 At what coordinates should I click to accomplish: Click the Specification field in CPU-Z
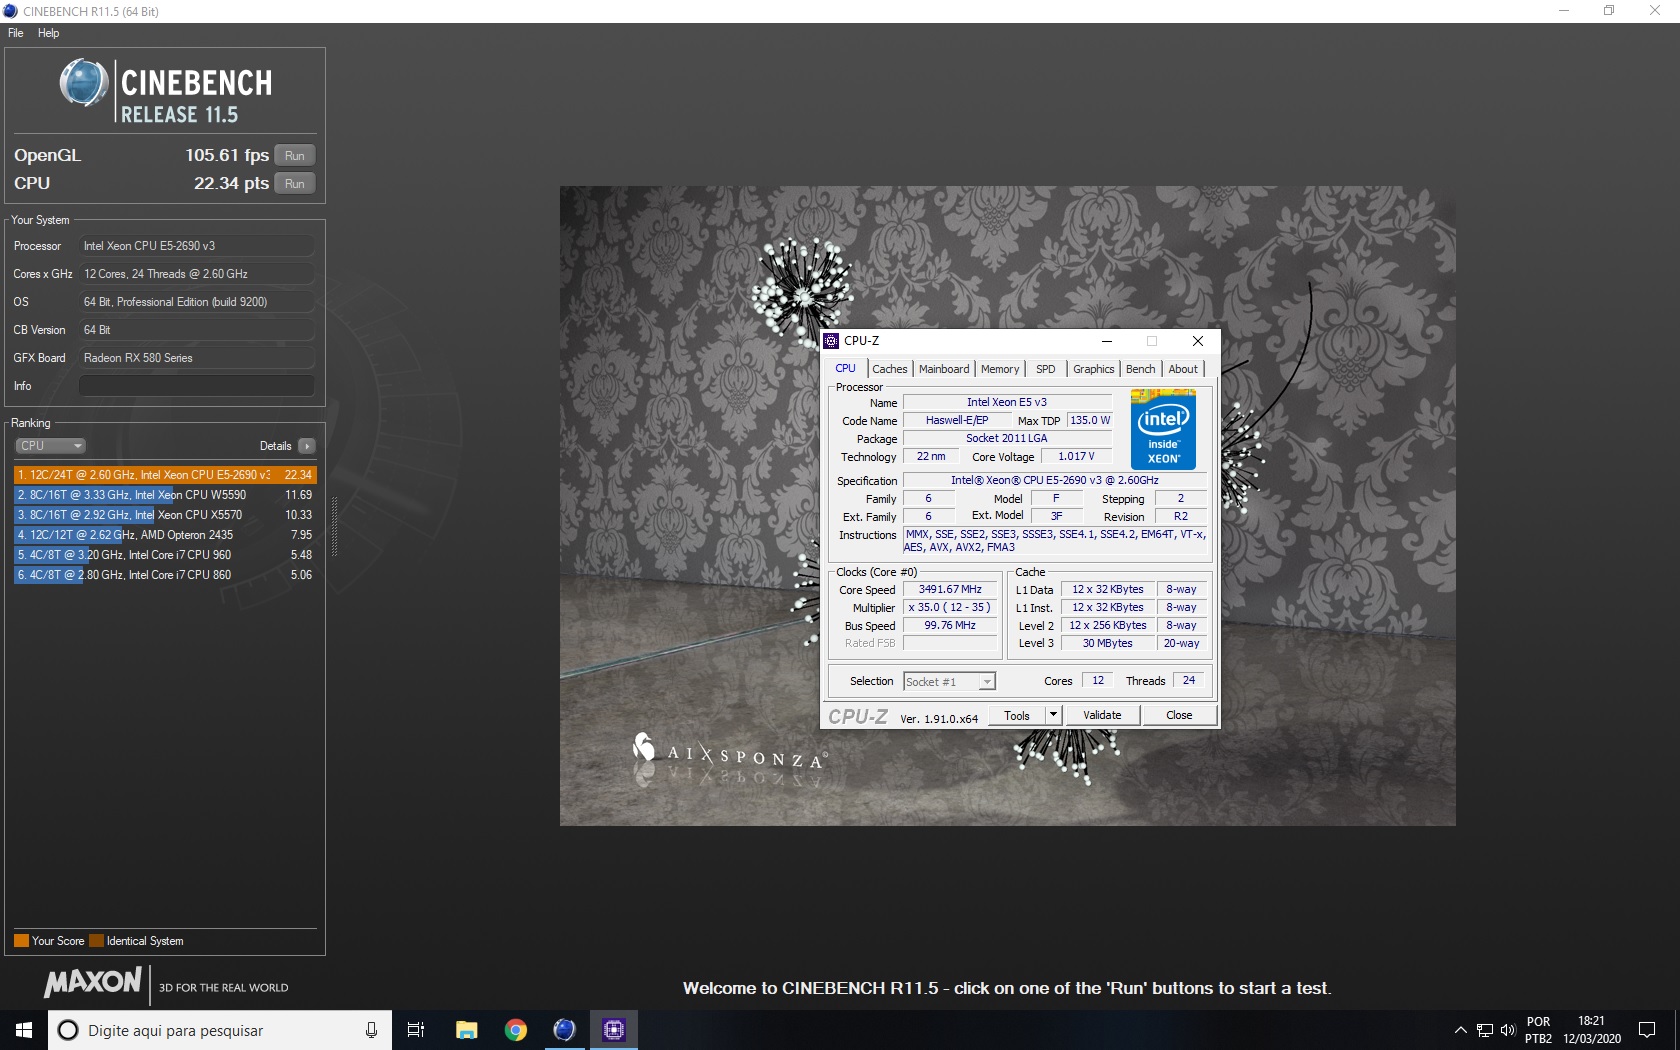pos(1055,481)
